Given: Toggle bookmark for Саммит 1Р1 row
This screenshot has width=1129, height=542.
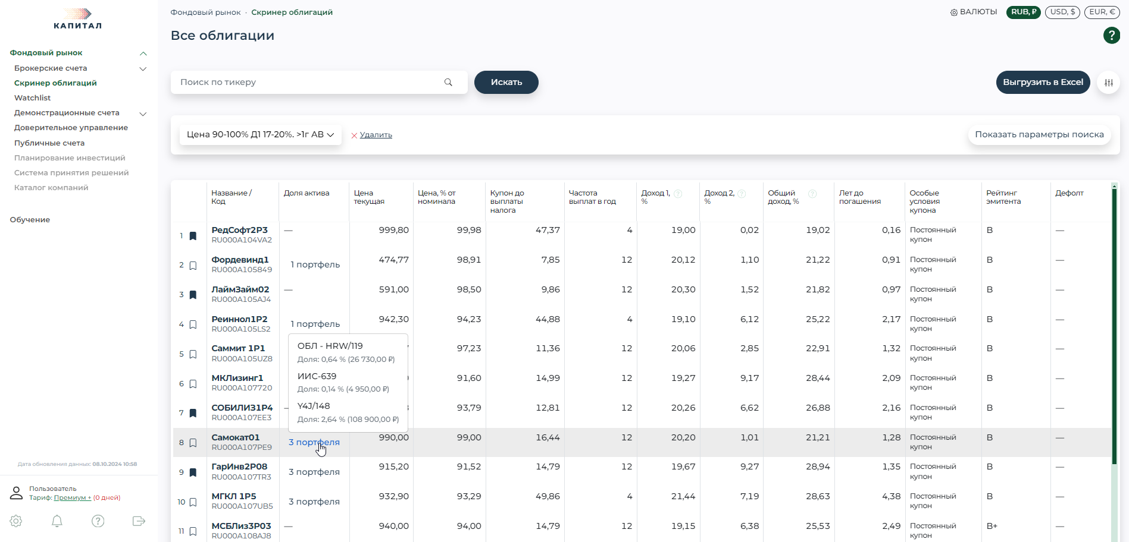Looking at the screenshot, I should coord(193,354).
